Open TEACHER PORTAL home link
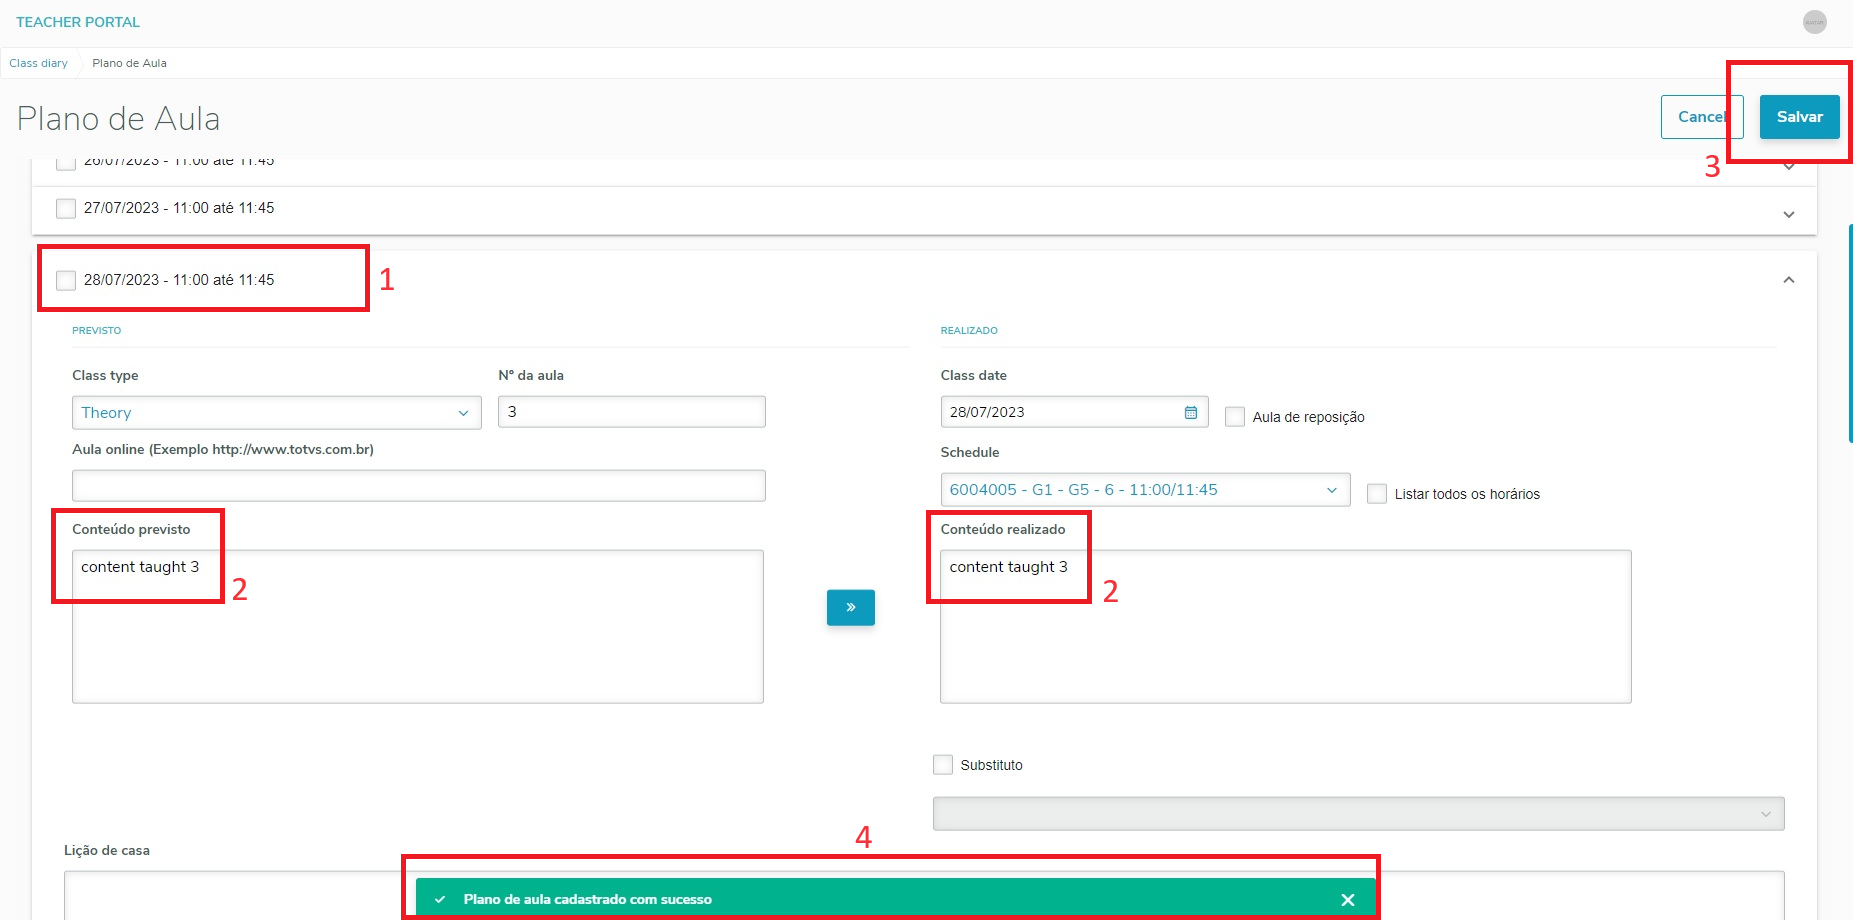 point(78,22)
